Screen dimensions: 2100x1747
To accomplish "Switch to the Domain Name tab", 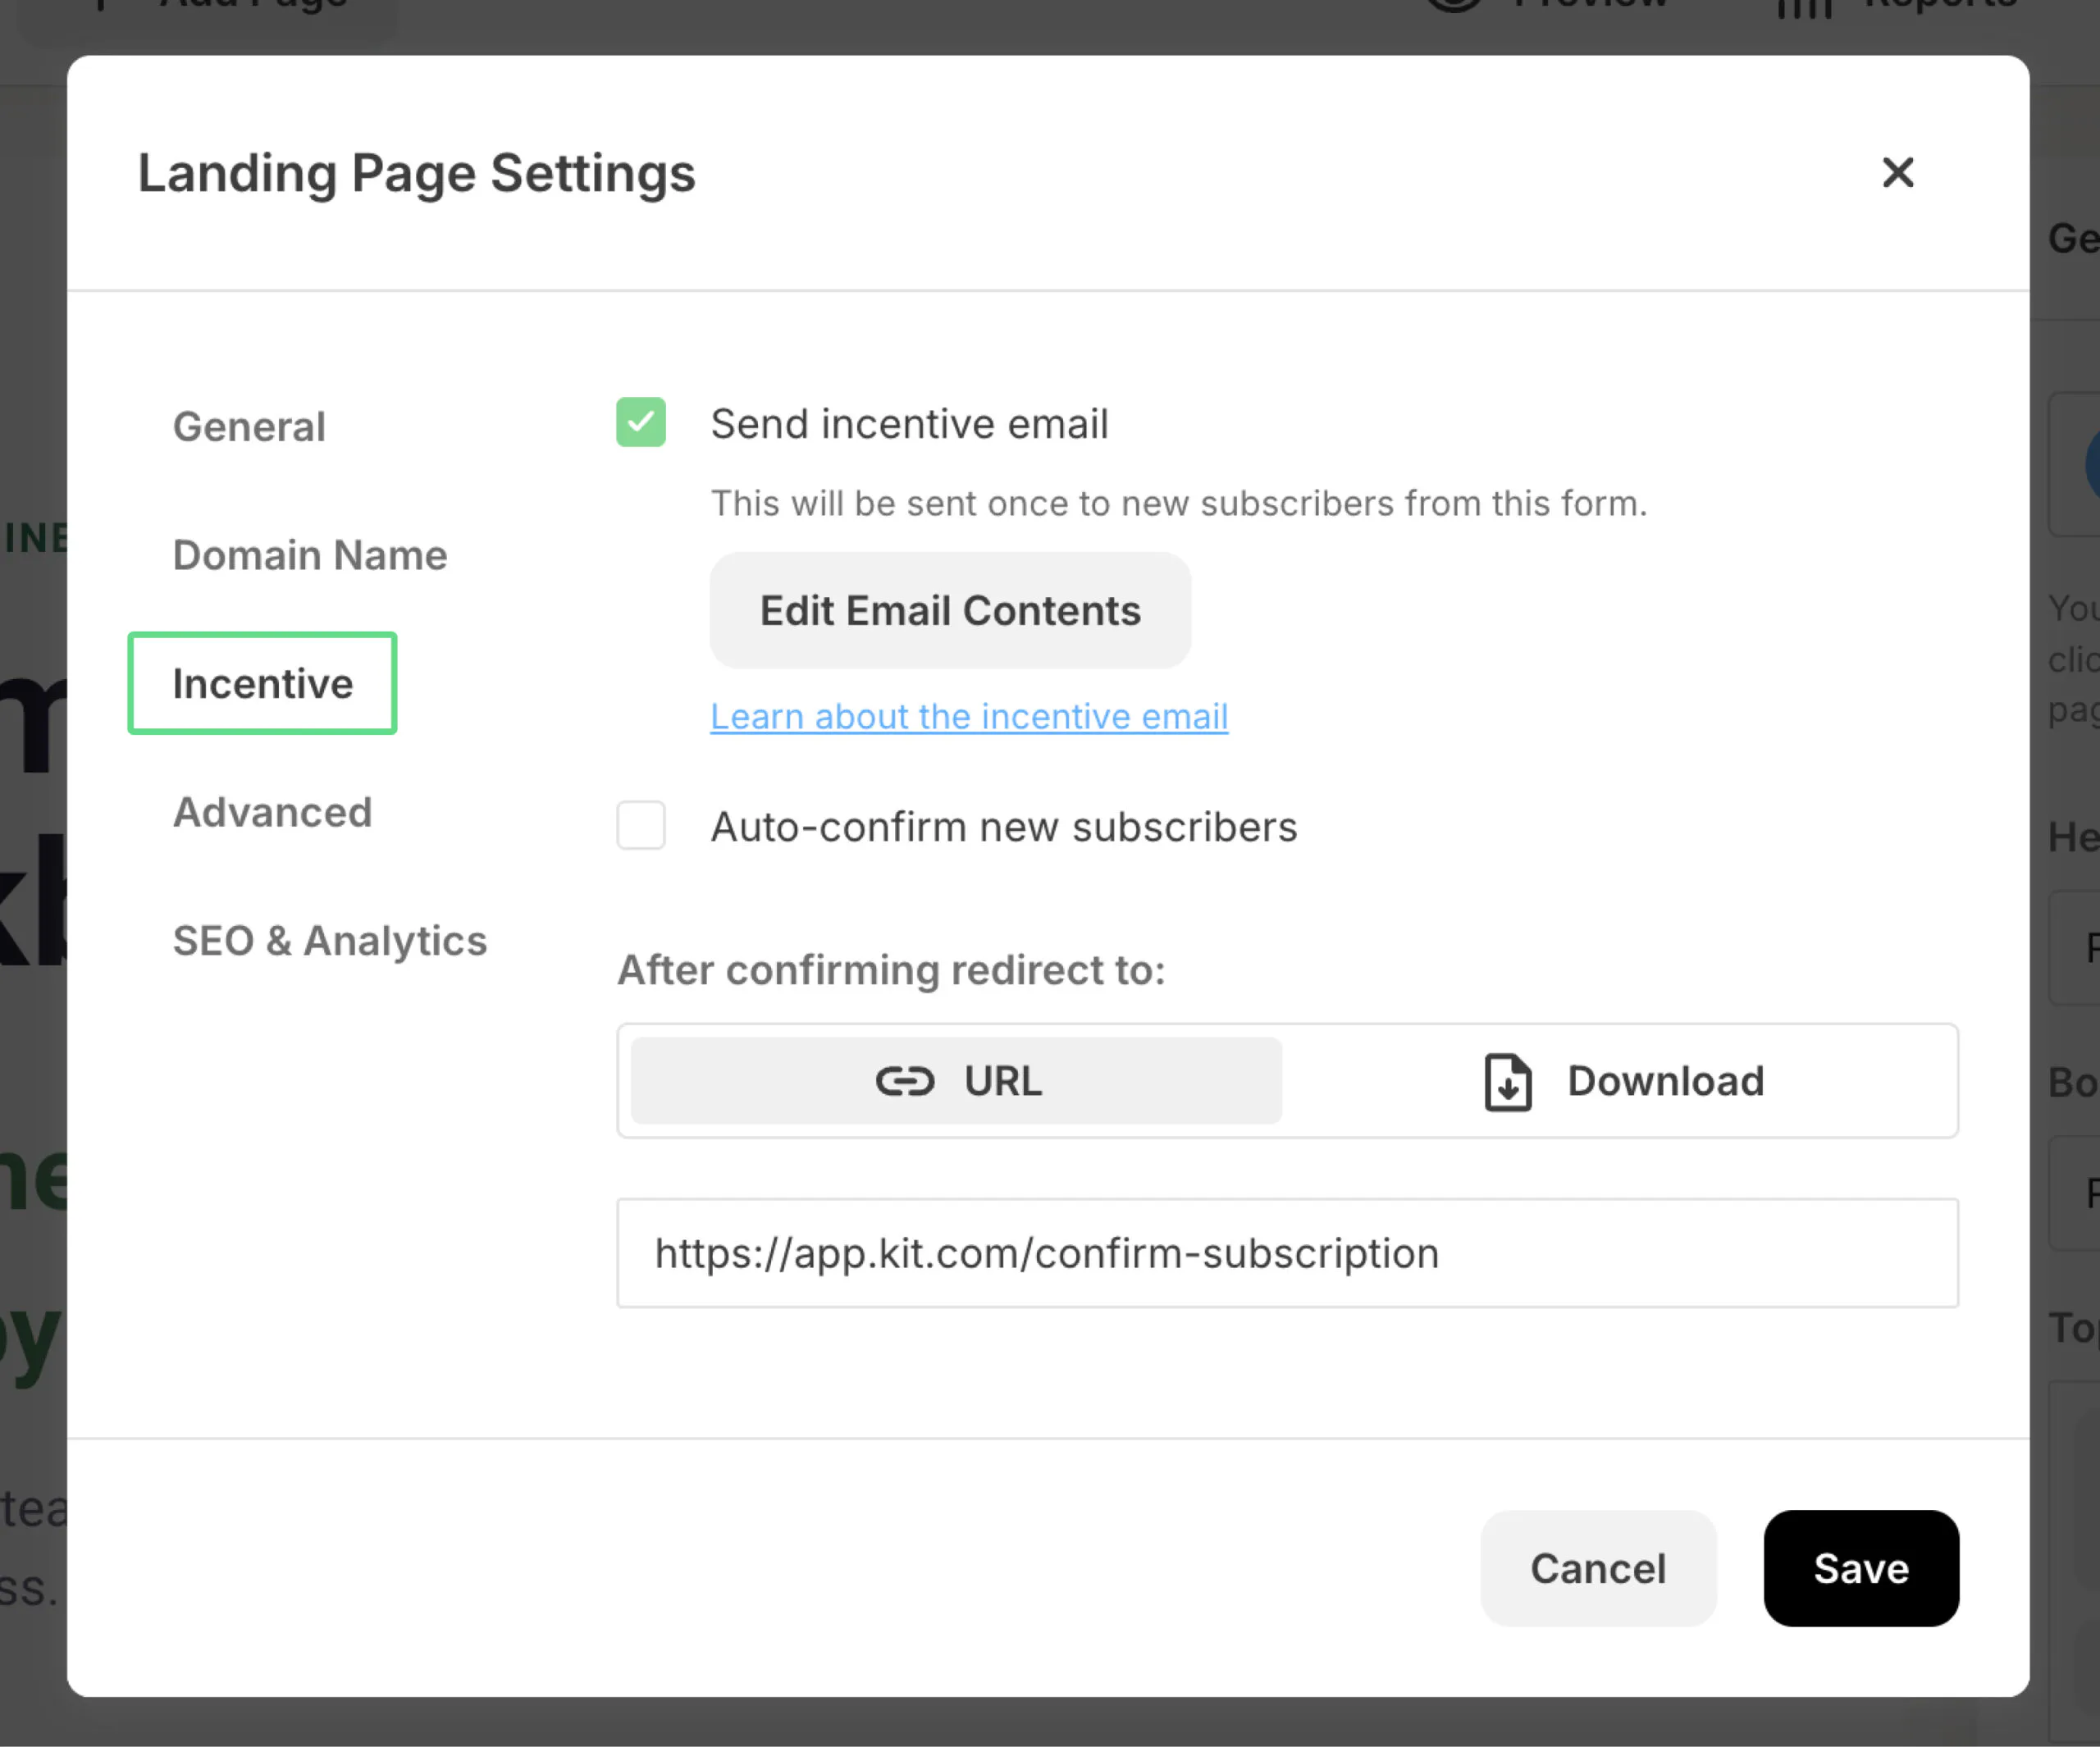I will [309, 555].
